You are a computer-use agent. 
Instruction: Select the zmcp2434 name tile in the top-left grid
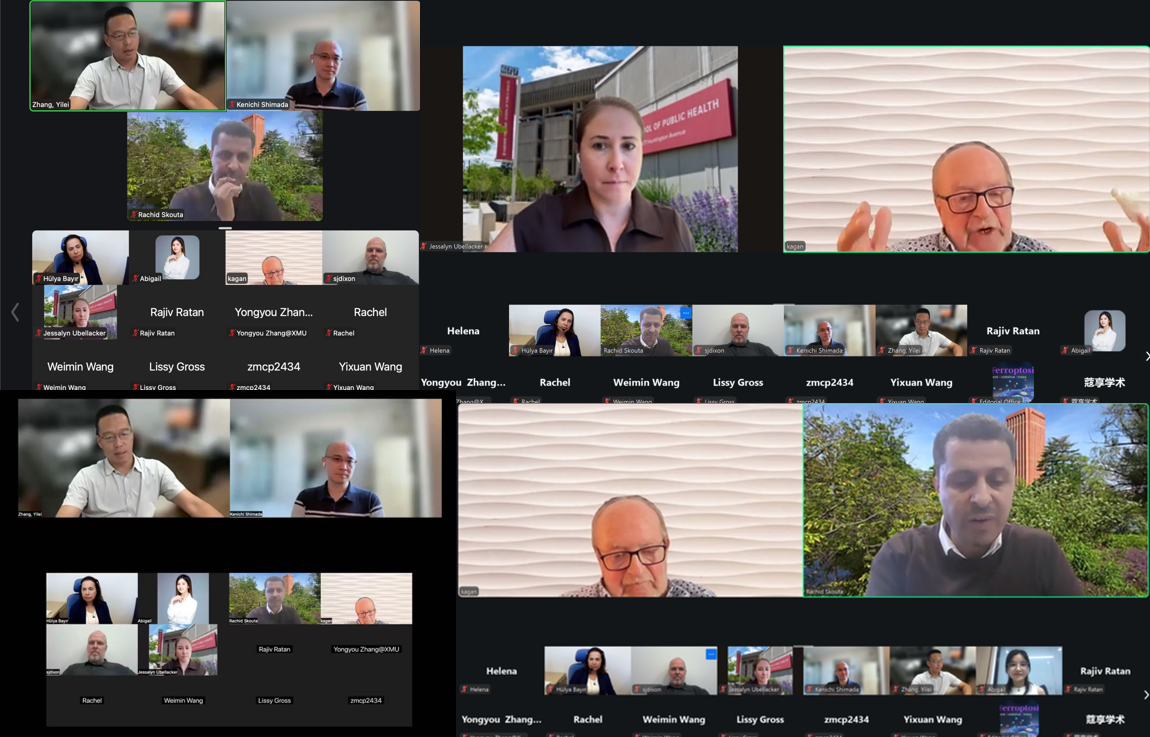274,367
